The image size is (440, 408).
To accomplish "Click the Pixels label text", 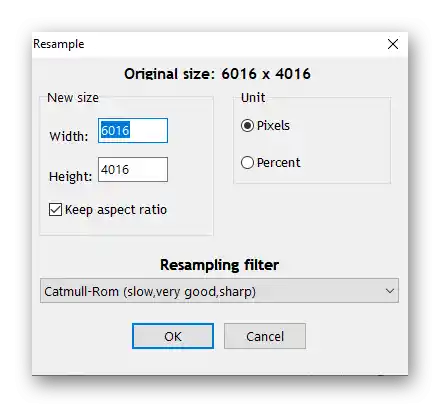I will tap(273, 126).
